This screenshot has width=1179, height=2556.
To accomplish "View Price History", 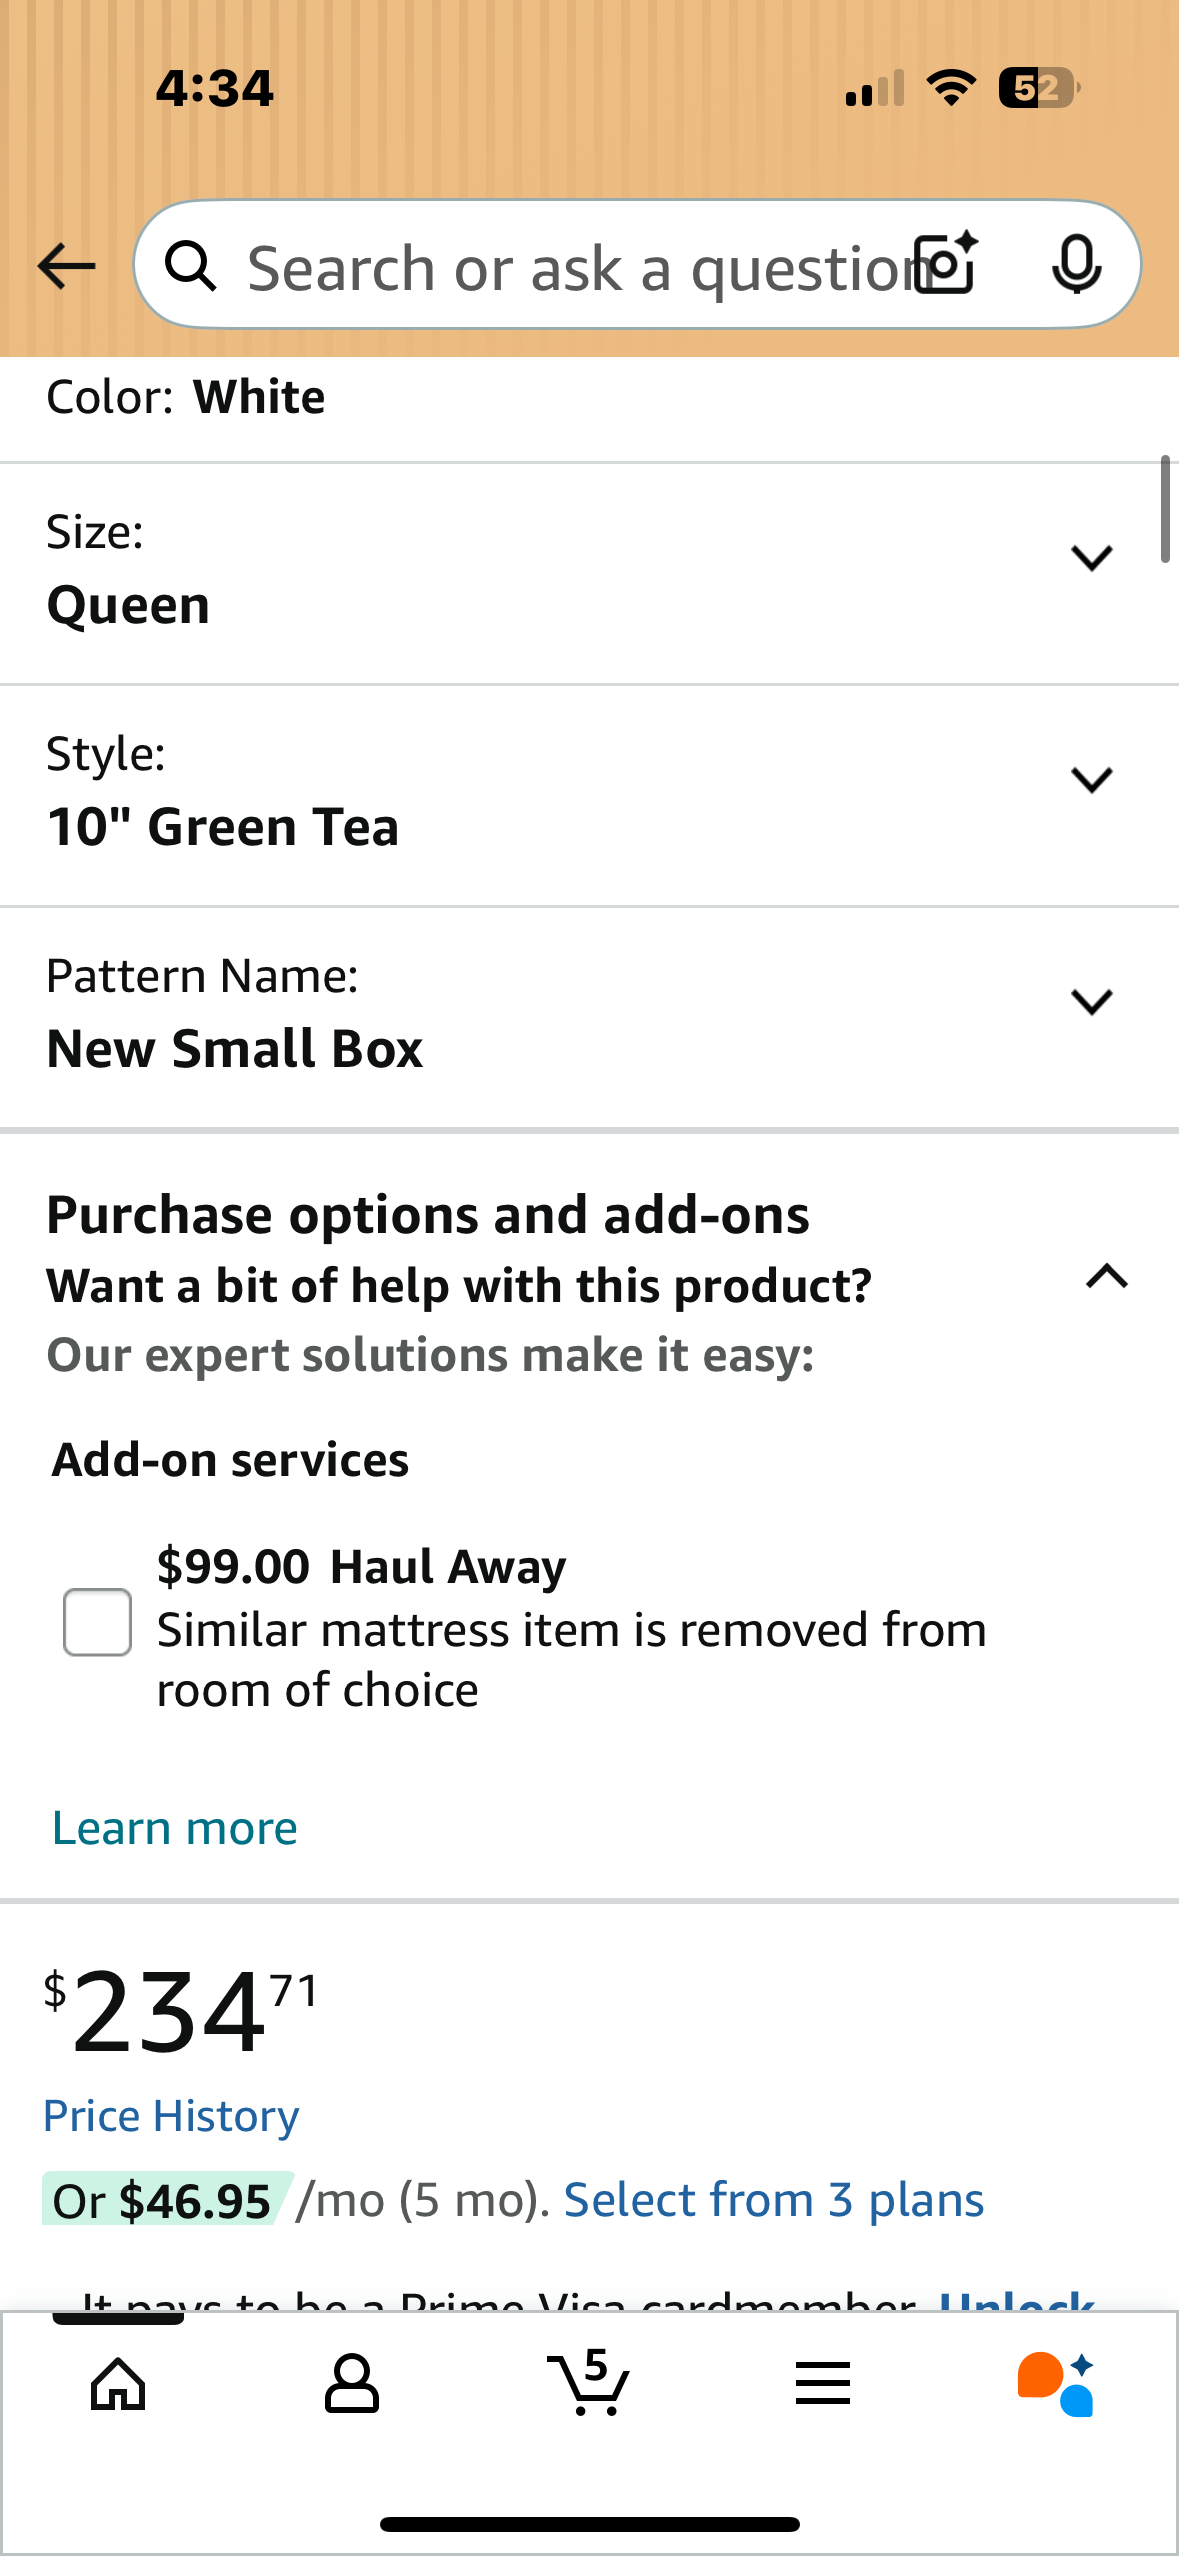I will (170, 2114).
